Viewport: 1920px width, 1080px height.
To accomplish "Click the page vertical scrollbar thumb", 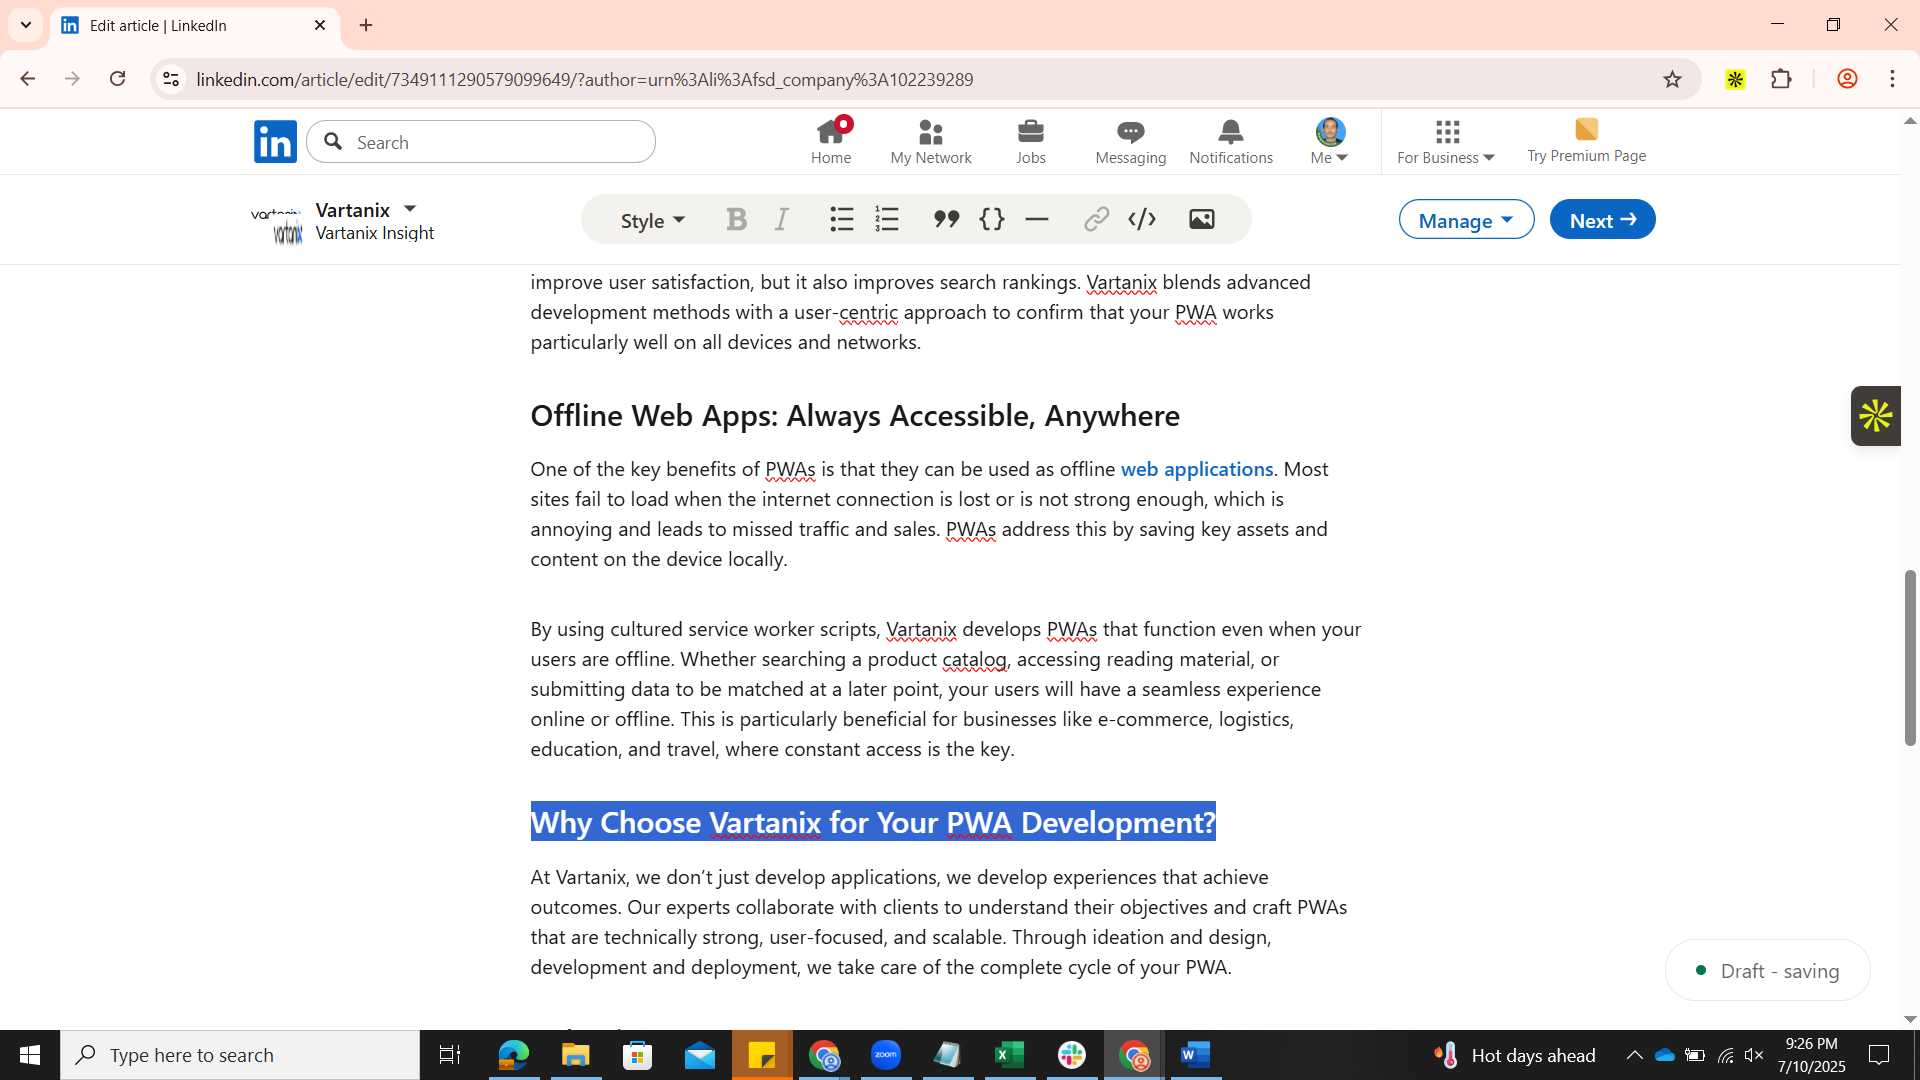I will (1910, 657).
